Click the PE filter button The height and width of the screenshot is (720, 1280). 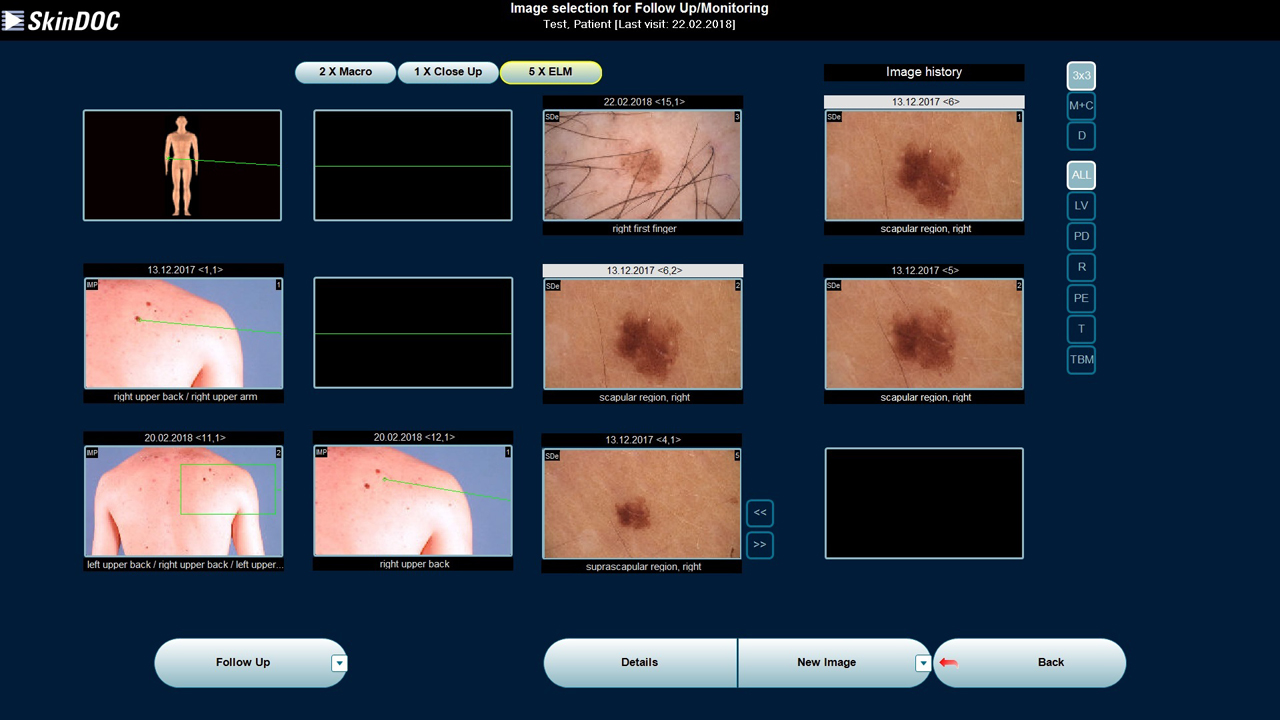coord(1081,298)
